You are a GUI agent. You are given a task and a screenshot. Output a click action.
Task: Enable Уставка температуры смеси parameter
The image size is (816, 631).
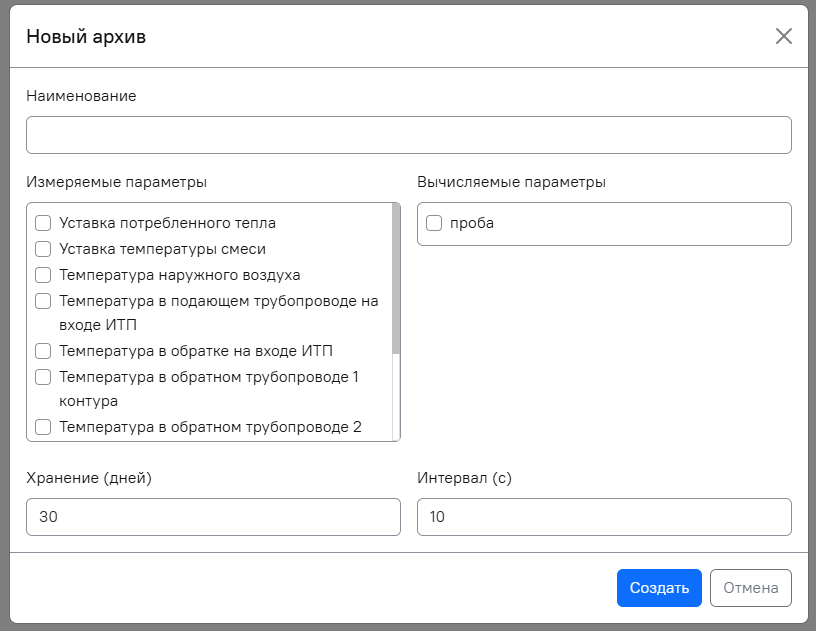tap(43, 249)
